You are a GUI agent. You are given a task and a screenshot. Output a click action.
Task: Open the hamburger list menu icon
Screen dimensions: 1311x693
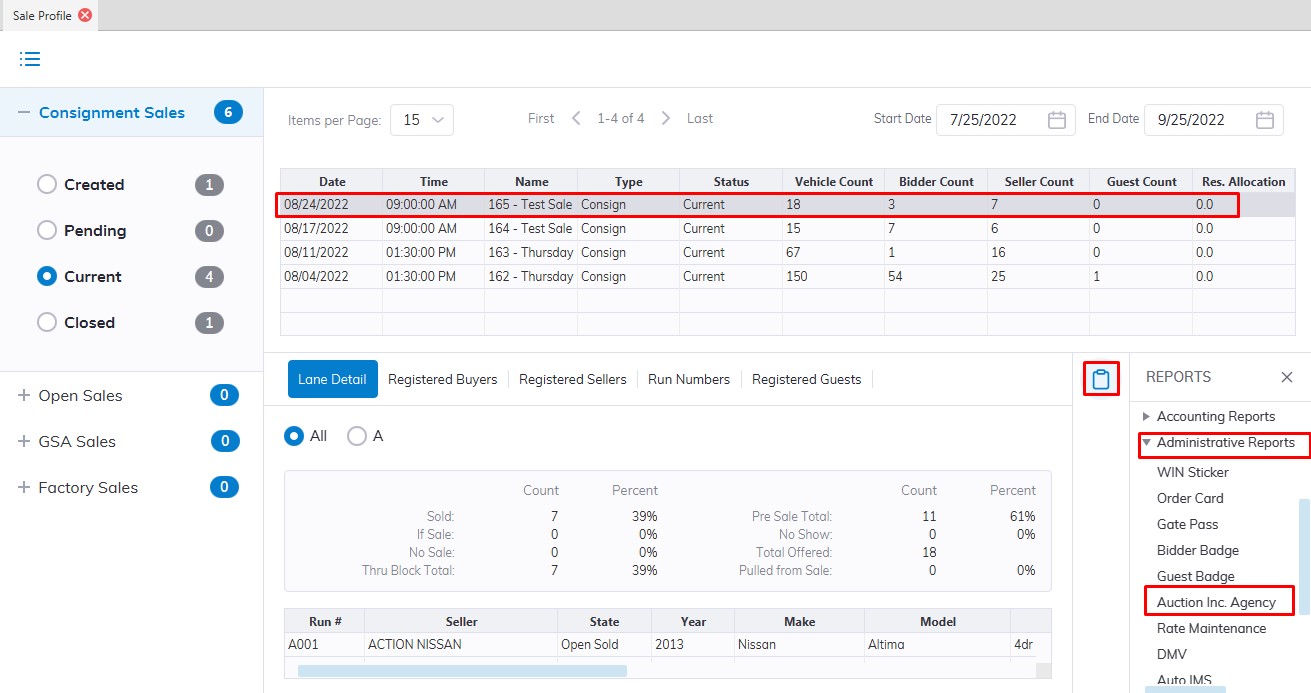(30, 59)
